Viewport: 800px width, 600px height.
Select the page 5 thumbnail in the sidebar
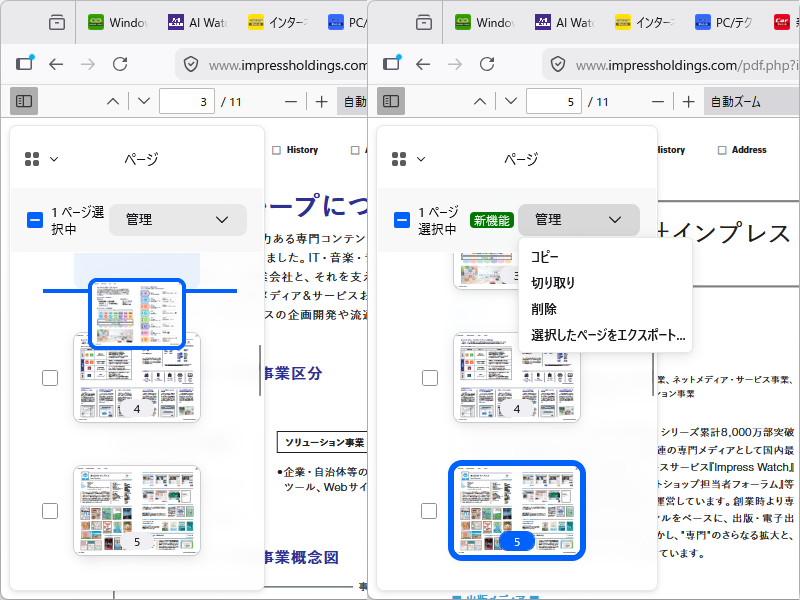(517, 510)
